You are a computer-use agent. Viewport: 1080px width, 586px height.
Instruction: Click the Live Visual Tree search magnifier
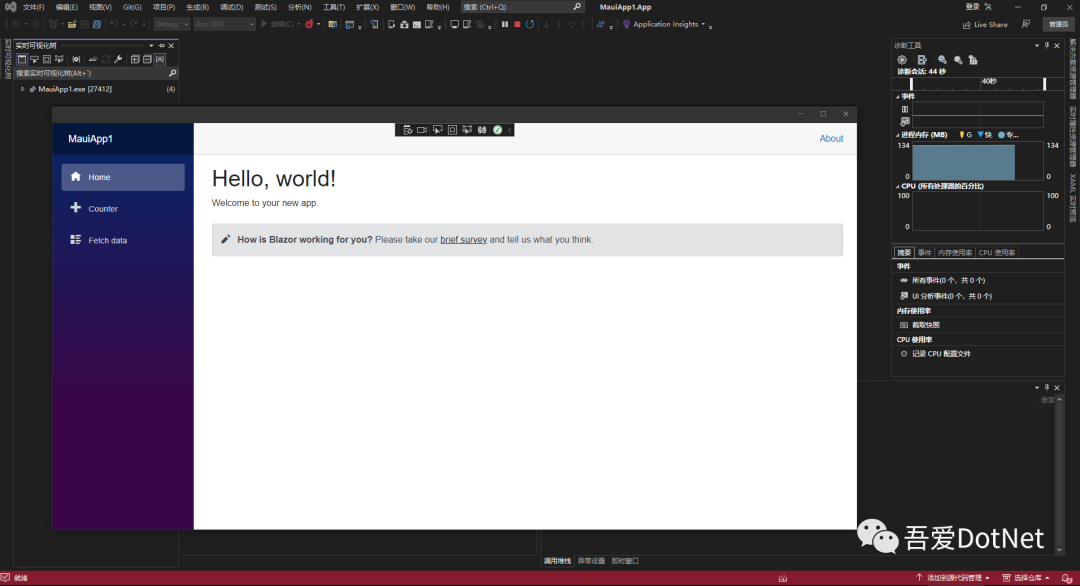(x=172, y=73)
